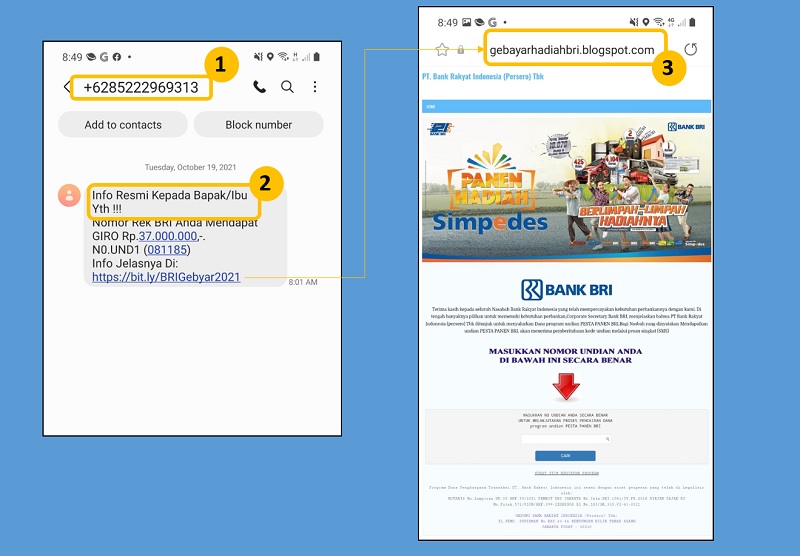
Task: Tap the message text Info Resmi Kepada Bapak/Ibu
Action: click(x=169, y=195)
